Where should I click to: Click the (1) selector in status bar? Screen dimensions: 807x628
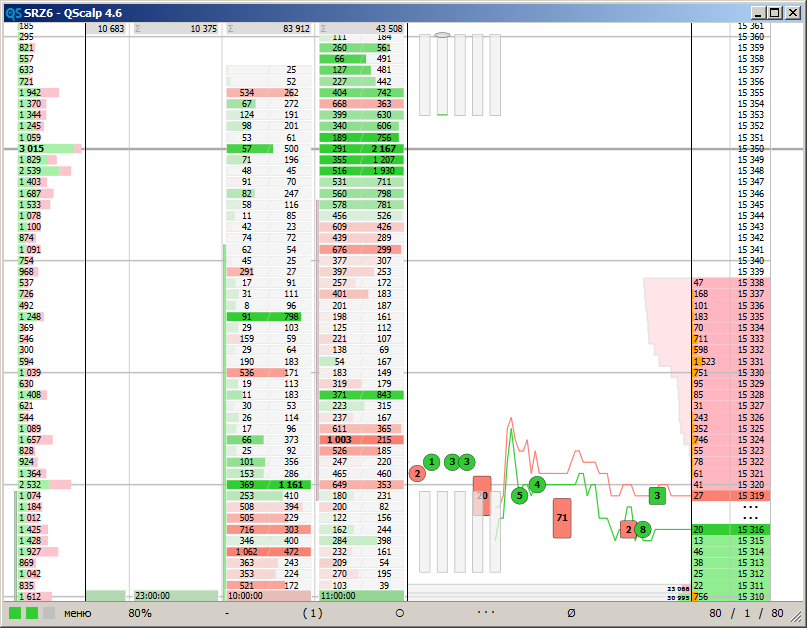(313, 612)
